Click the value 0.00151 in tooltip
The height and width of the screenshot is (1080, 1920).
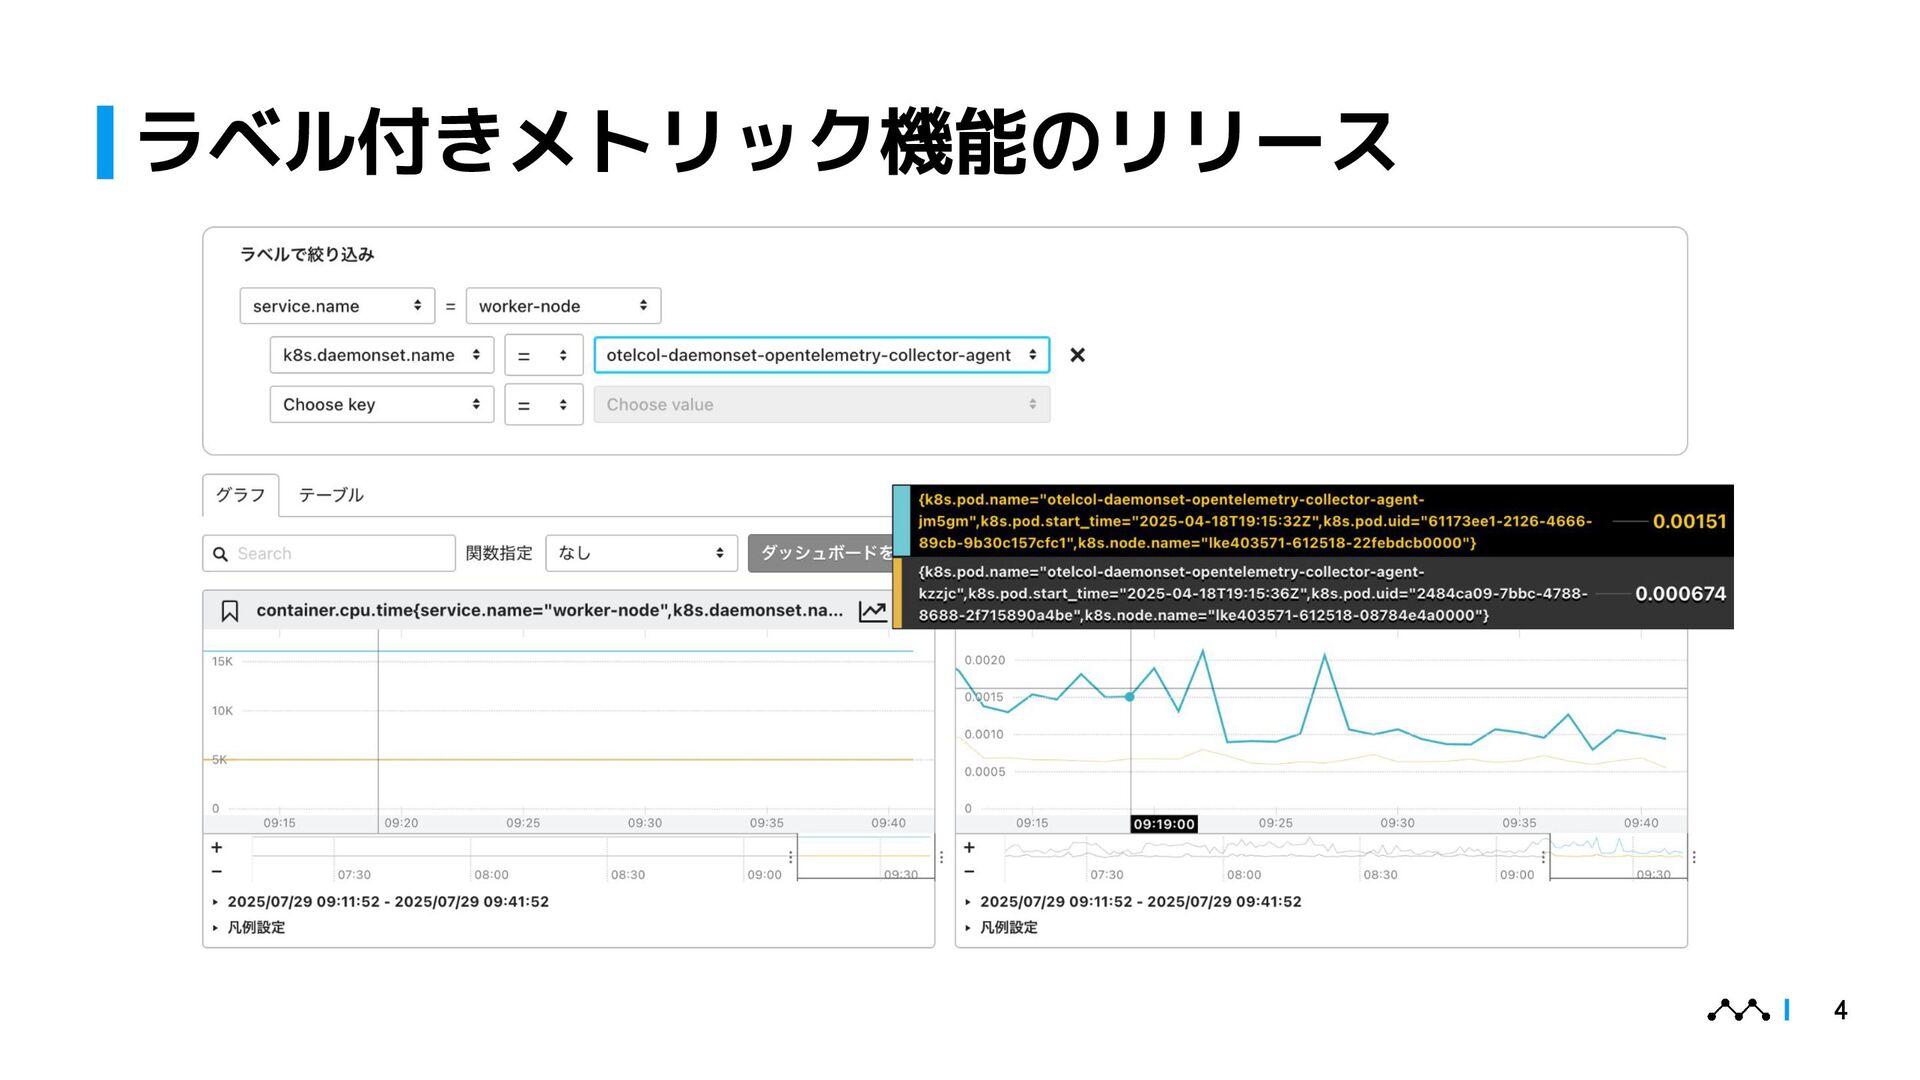1689,521
